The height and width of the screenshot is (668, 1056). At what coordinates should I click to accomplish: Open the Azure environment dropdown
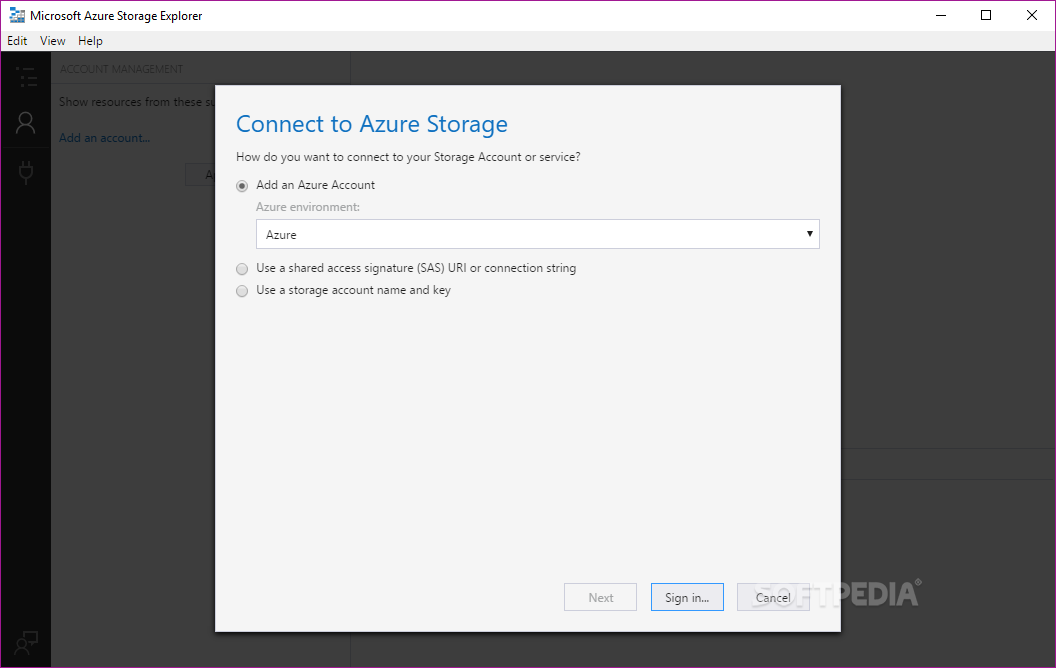pos(537,234)
